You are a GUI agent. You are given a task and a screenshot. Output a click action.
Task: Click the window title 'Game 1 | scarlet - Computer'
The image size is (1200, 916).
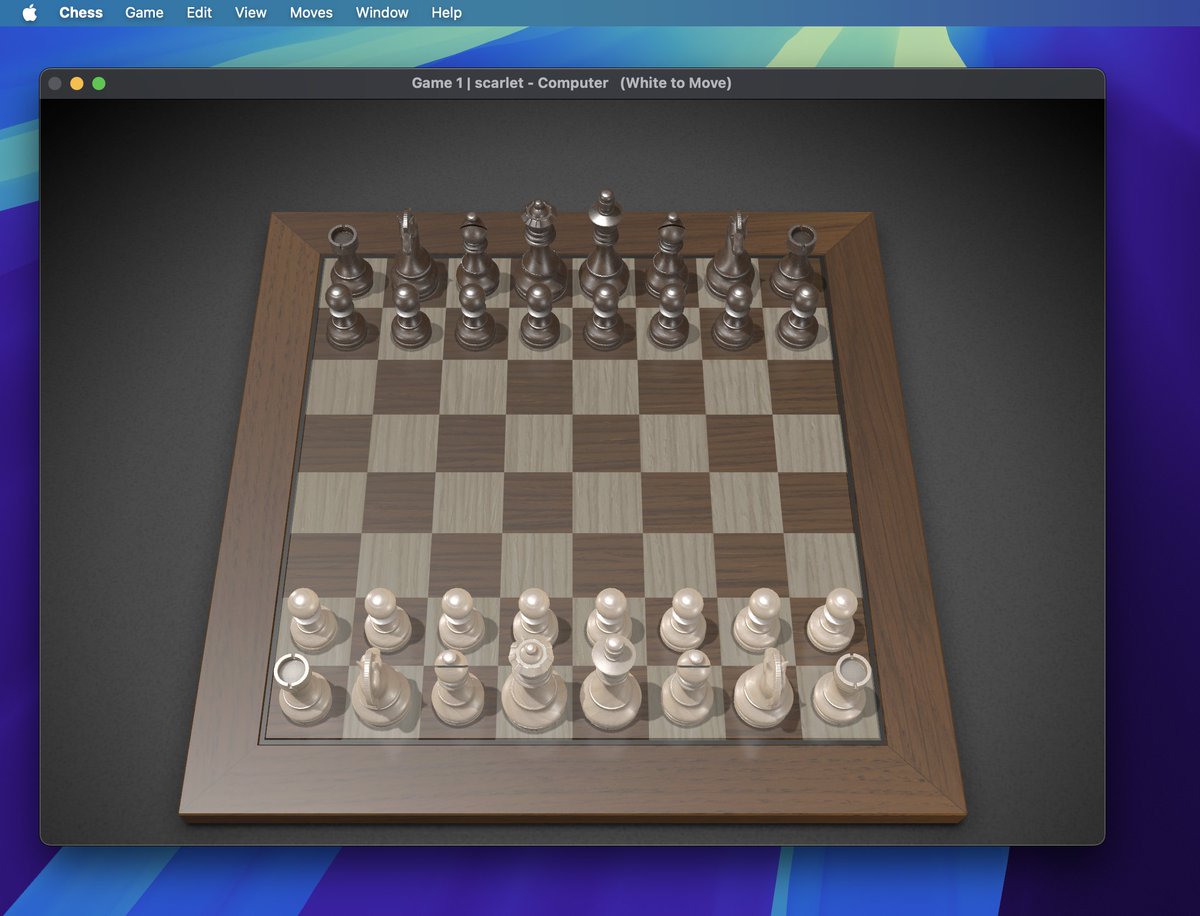510,83
